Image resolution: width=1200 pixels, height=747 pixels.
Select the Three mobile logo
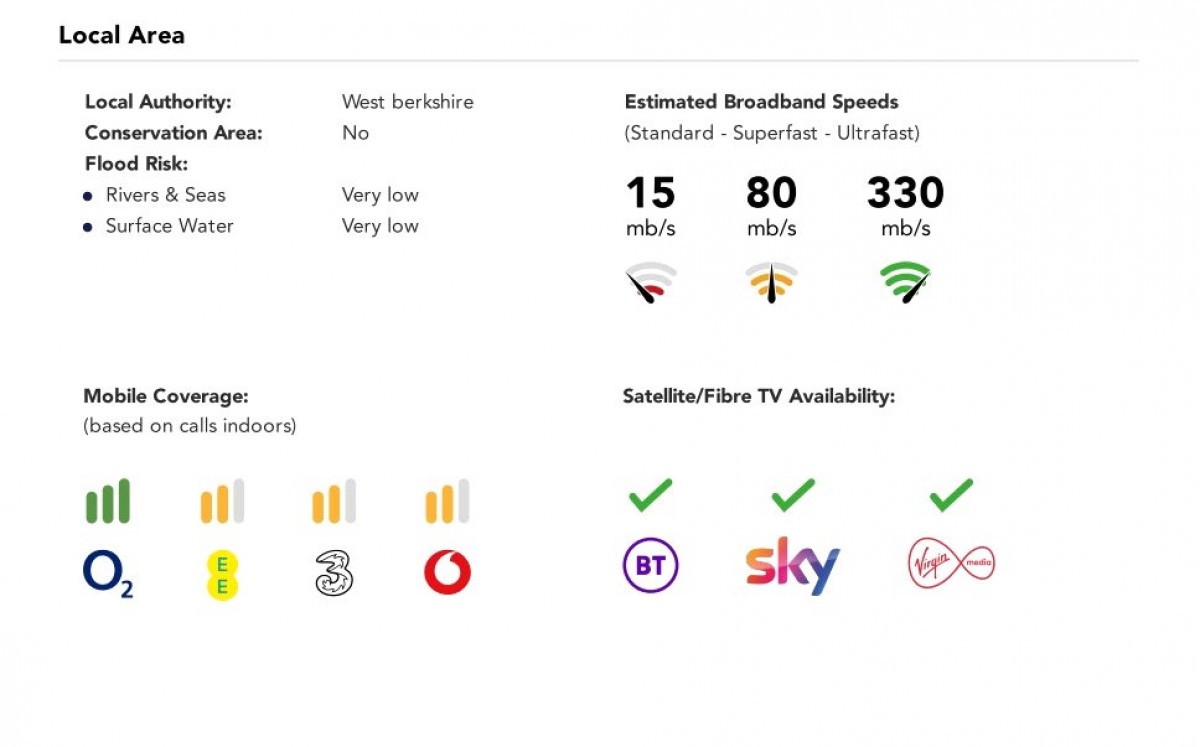(334, 574)
